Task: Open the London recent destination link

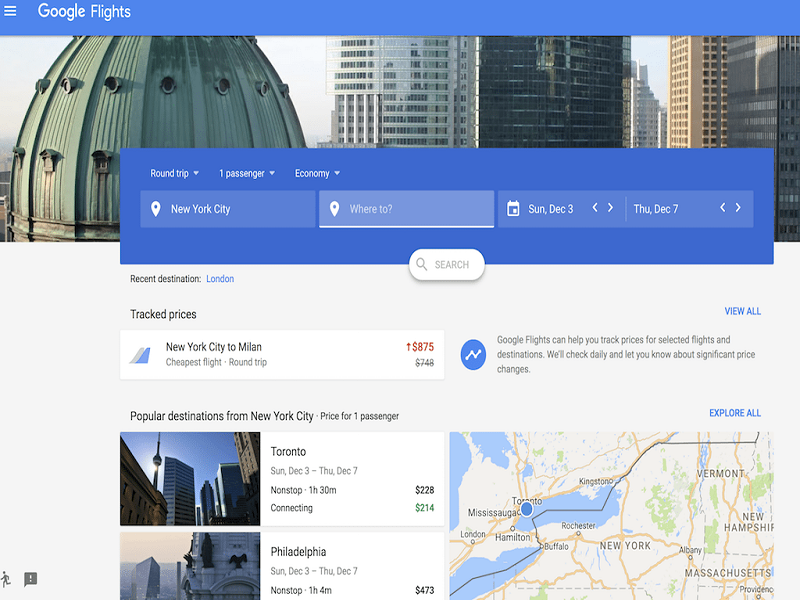Action: 220,279
